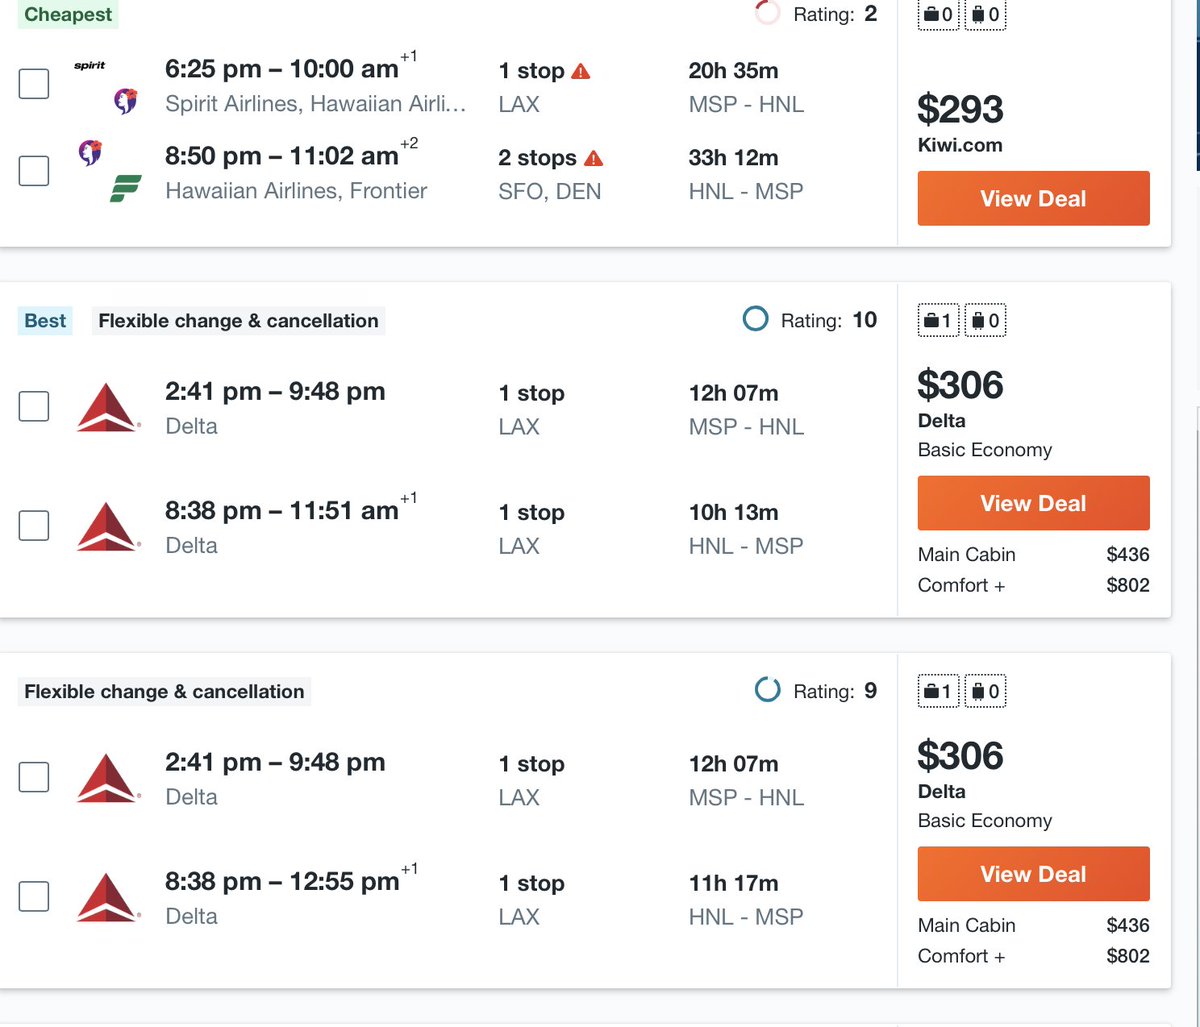Tick checkbox for Best 2:41 pm Delta flight

coord(34,406)
